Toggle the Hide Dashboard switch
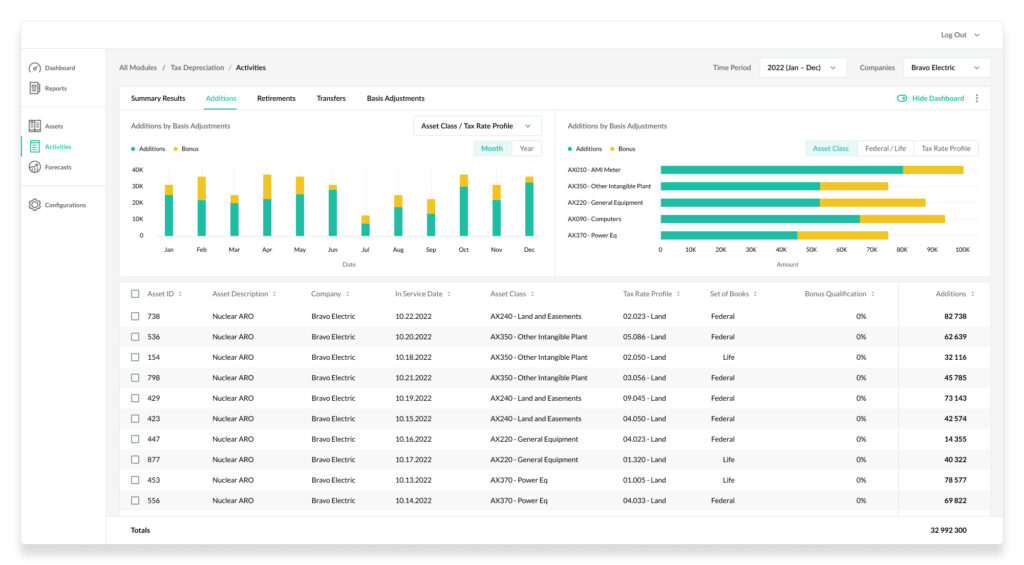 pos(902,99)
